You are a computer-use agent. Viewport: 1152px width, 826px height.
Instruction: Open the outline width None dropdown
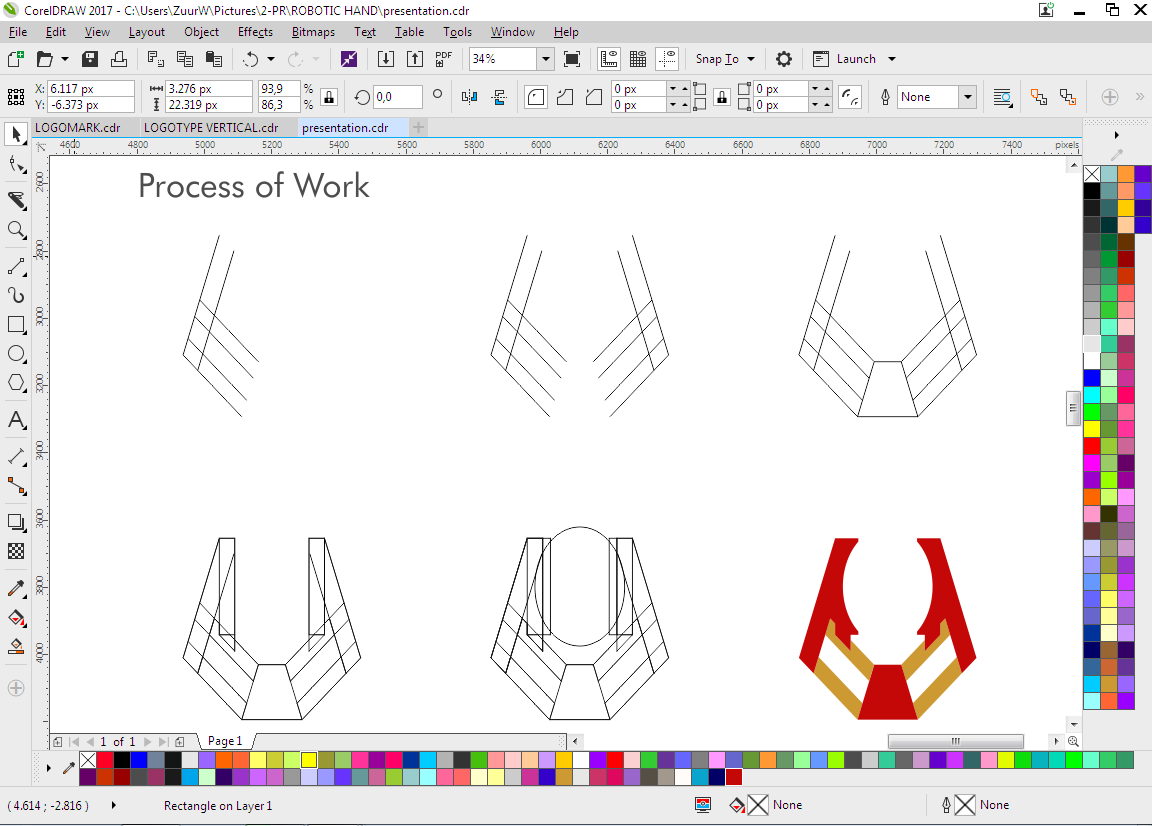(968, 96)
